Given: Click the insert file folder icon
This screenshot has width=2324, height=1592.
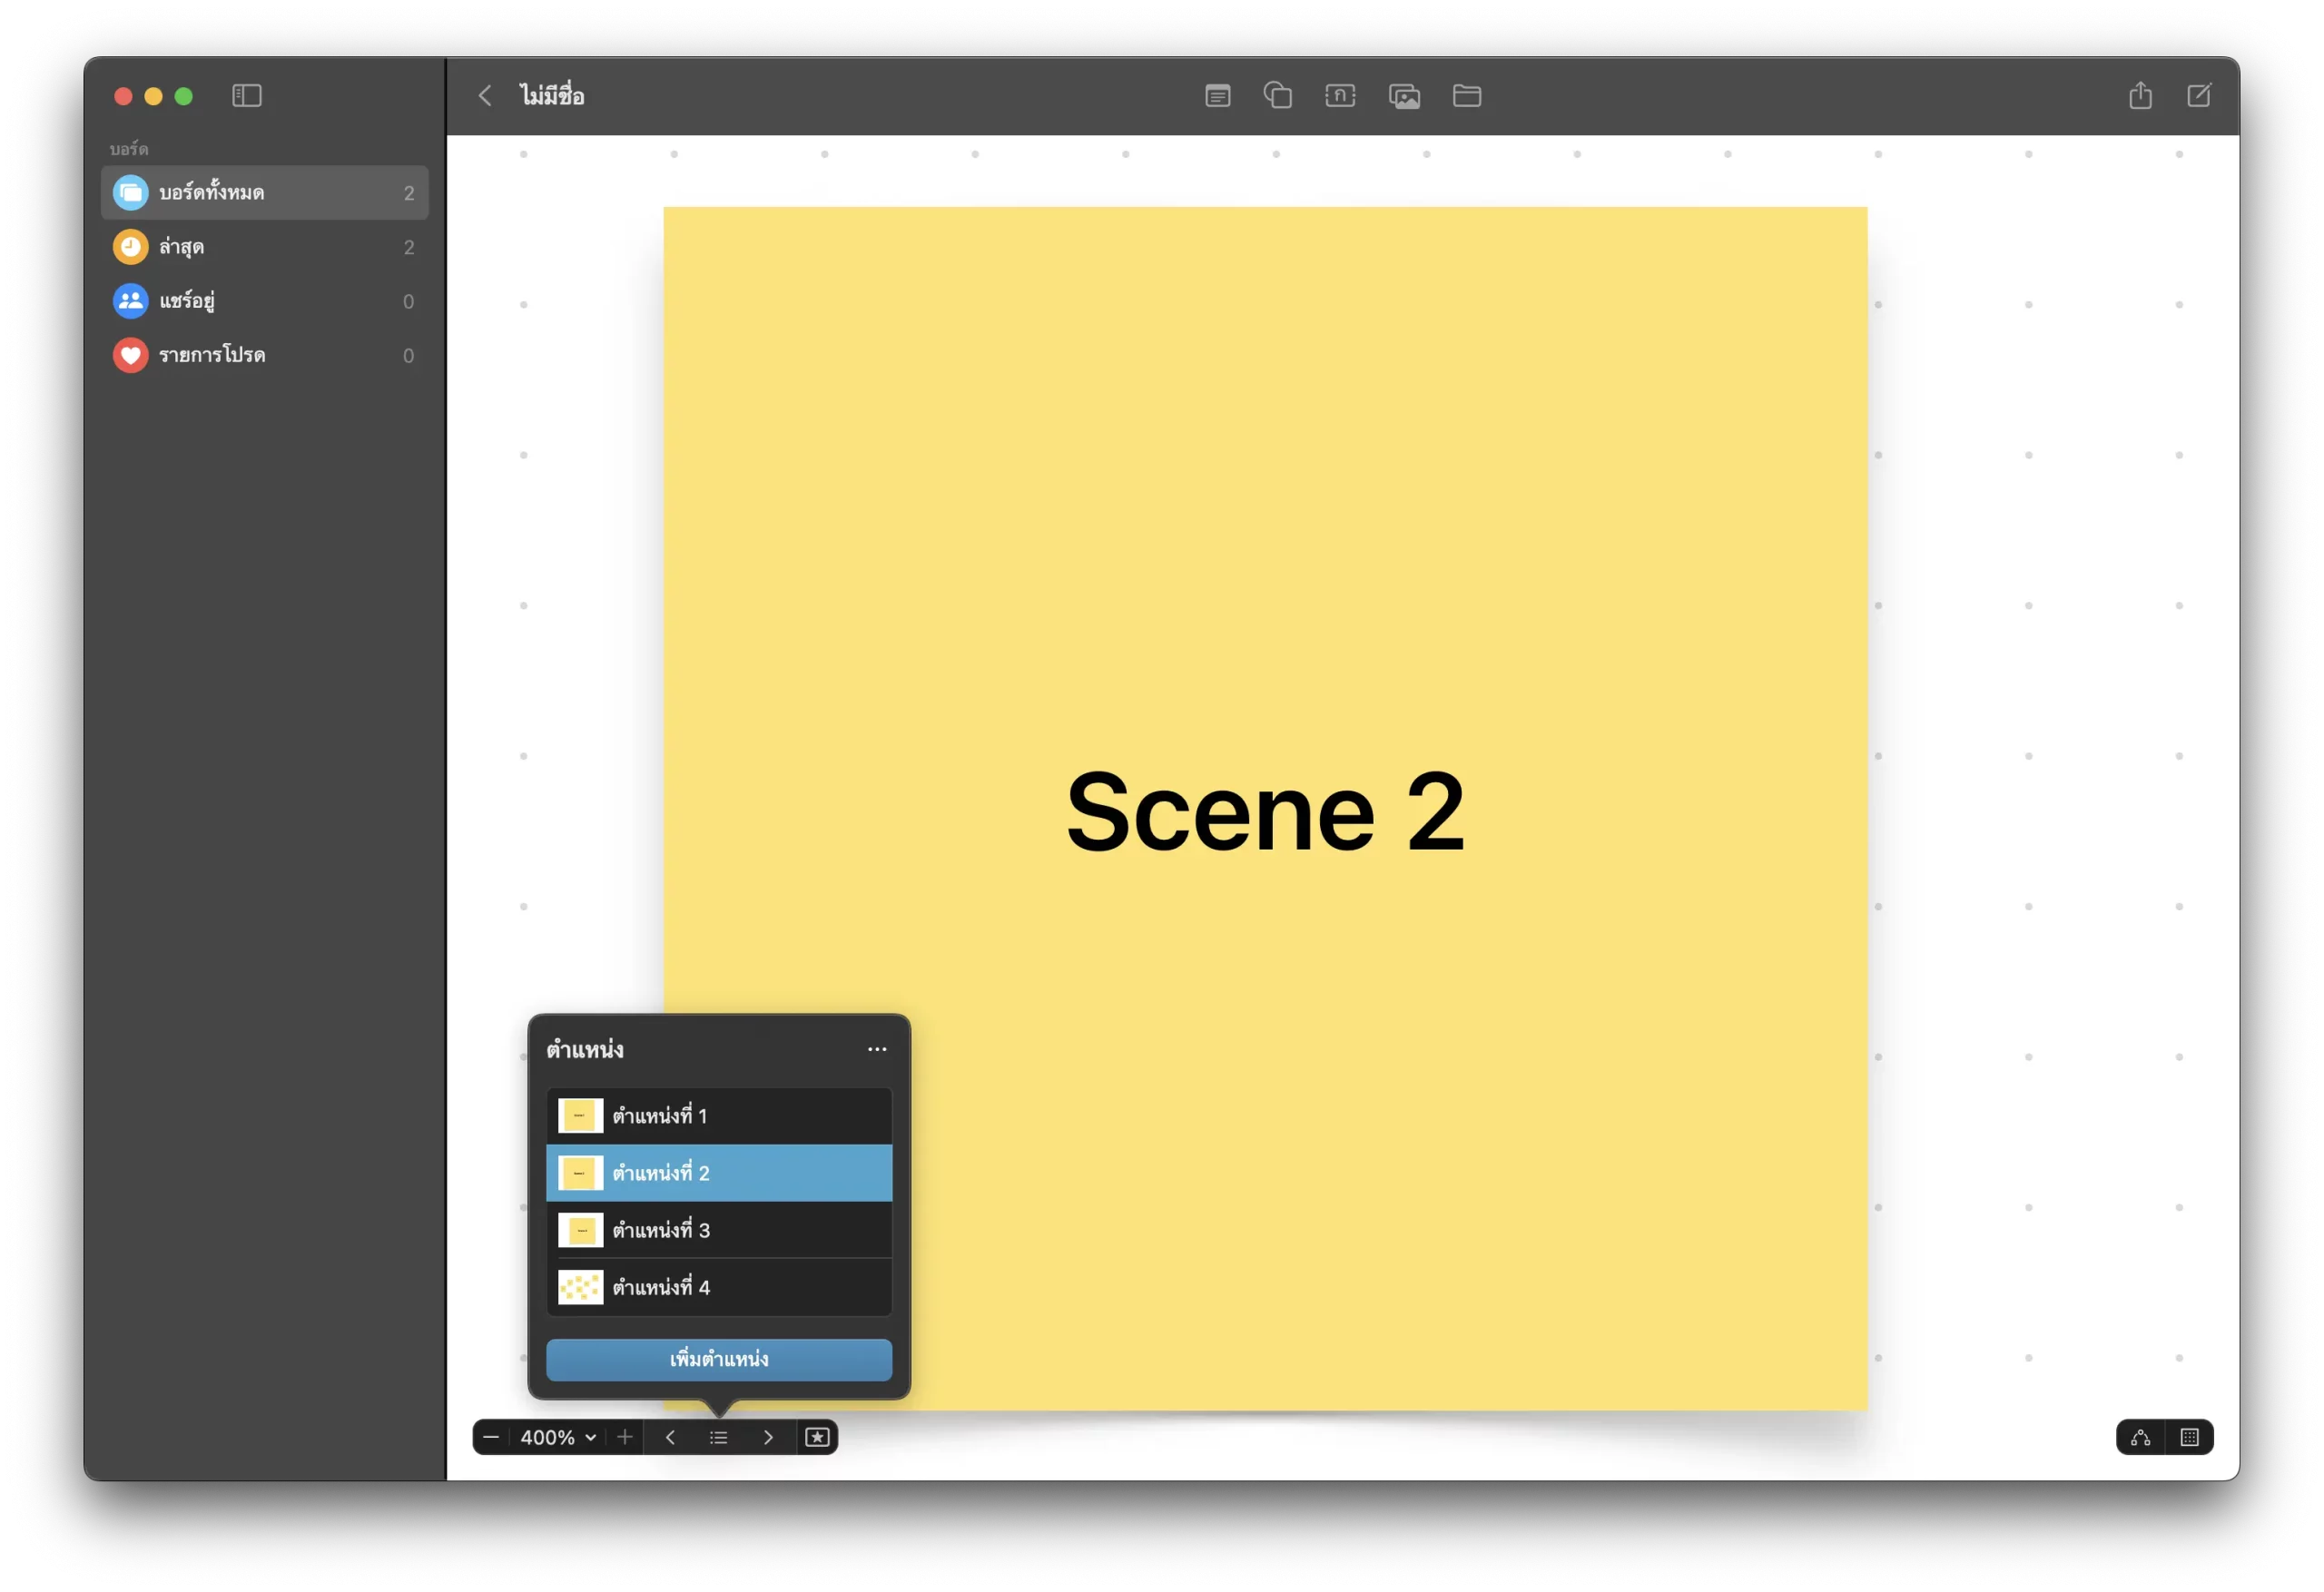Looking at the screenshot, I should click(1466, 96).
